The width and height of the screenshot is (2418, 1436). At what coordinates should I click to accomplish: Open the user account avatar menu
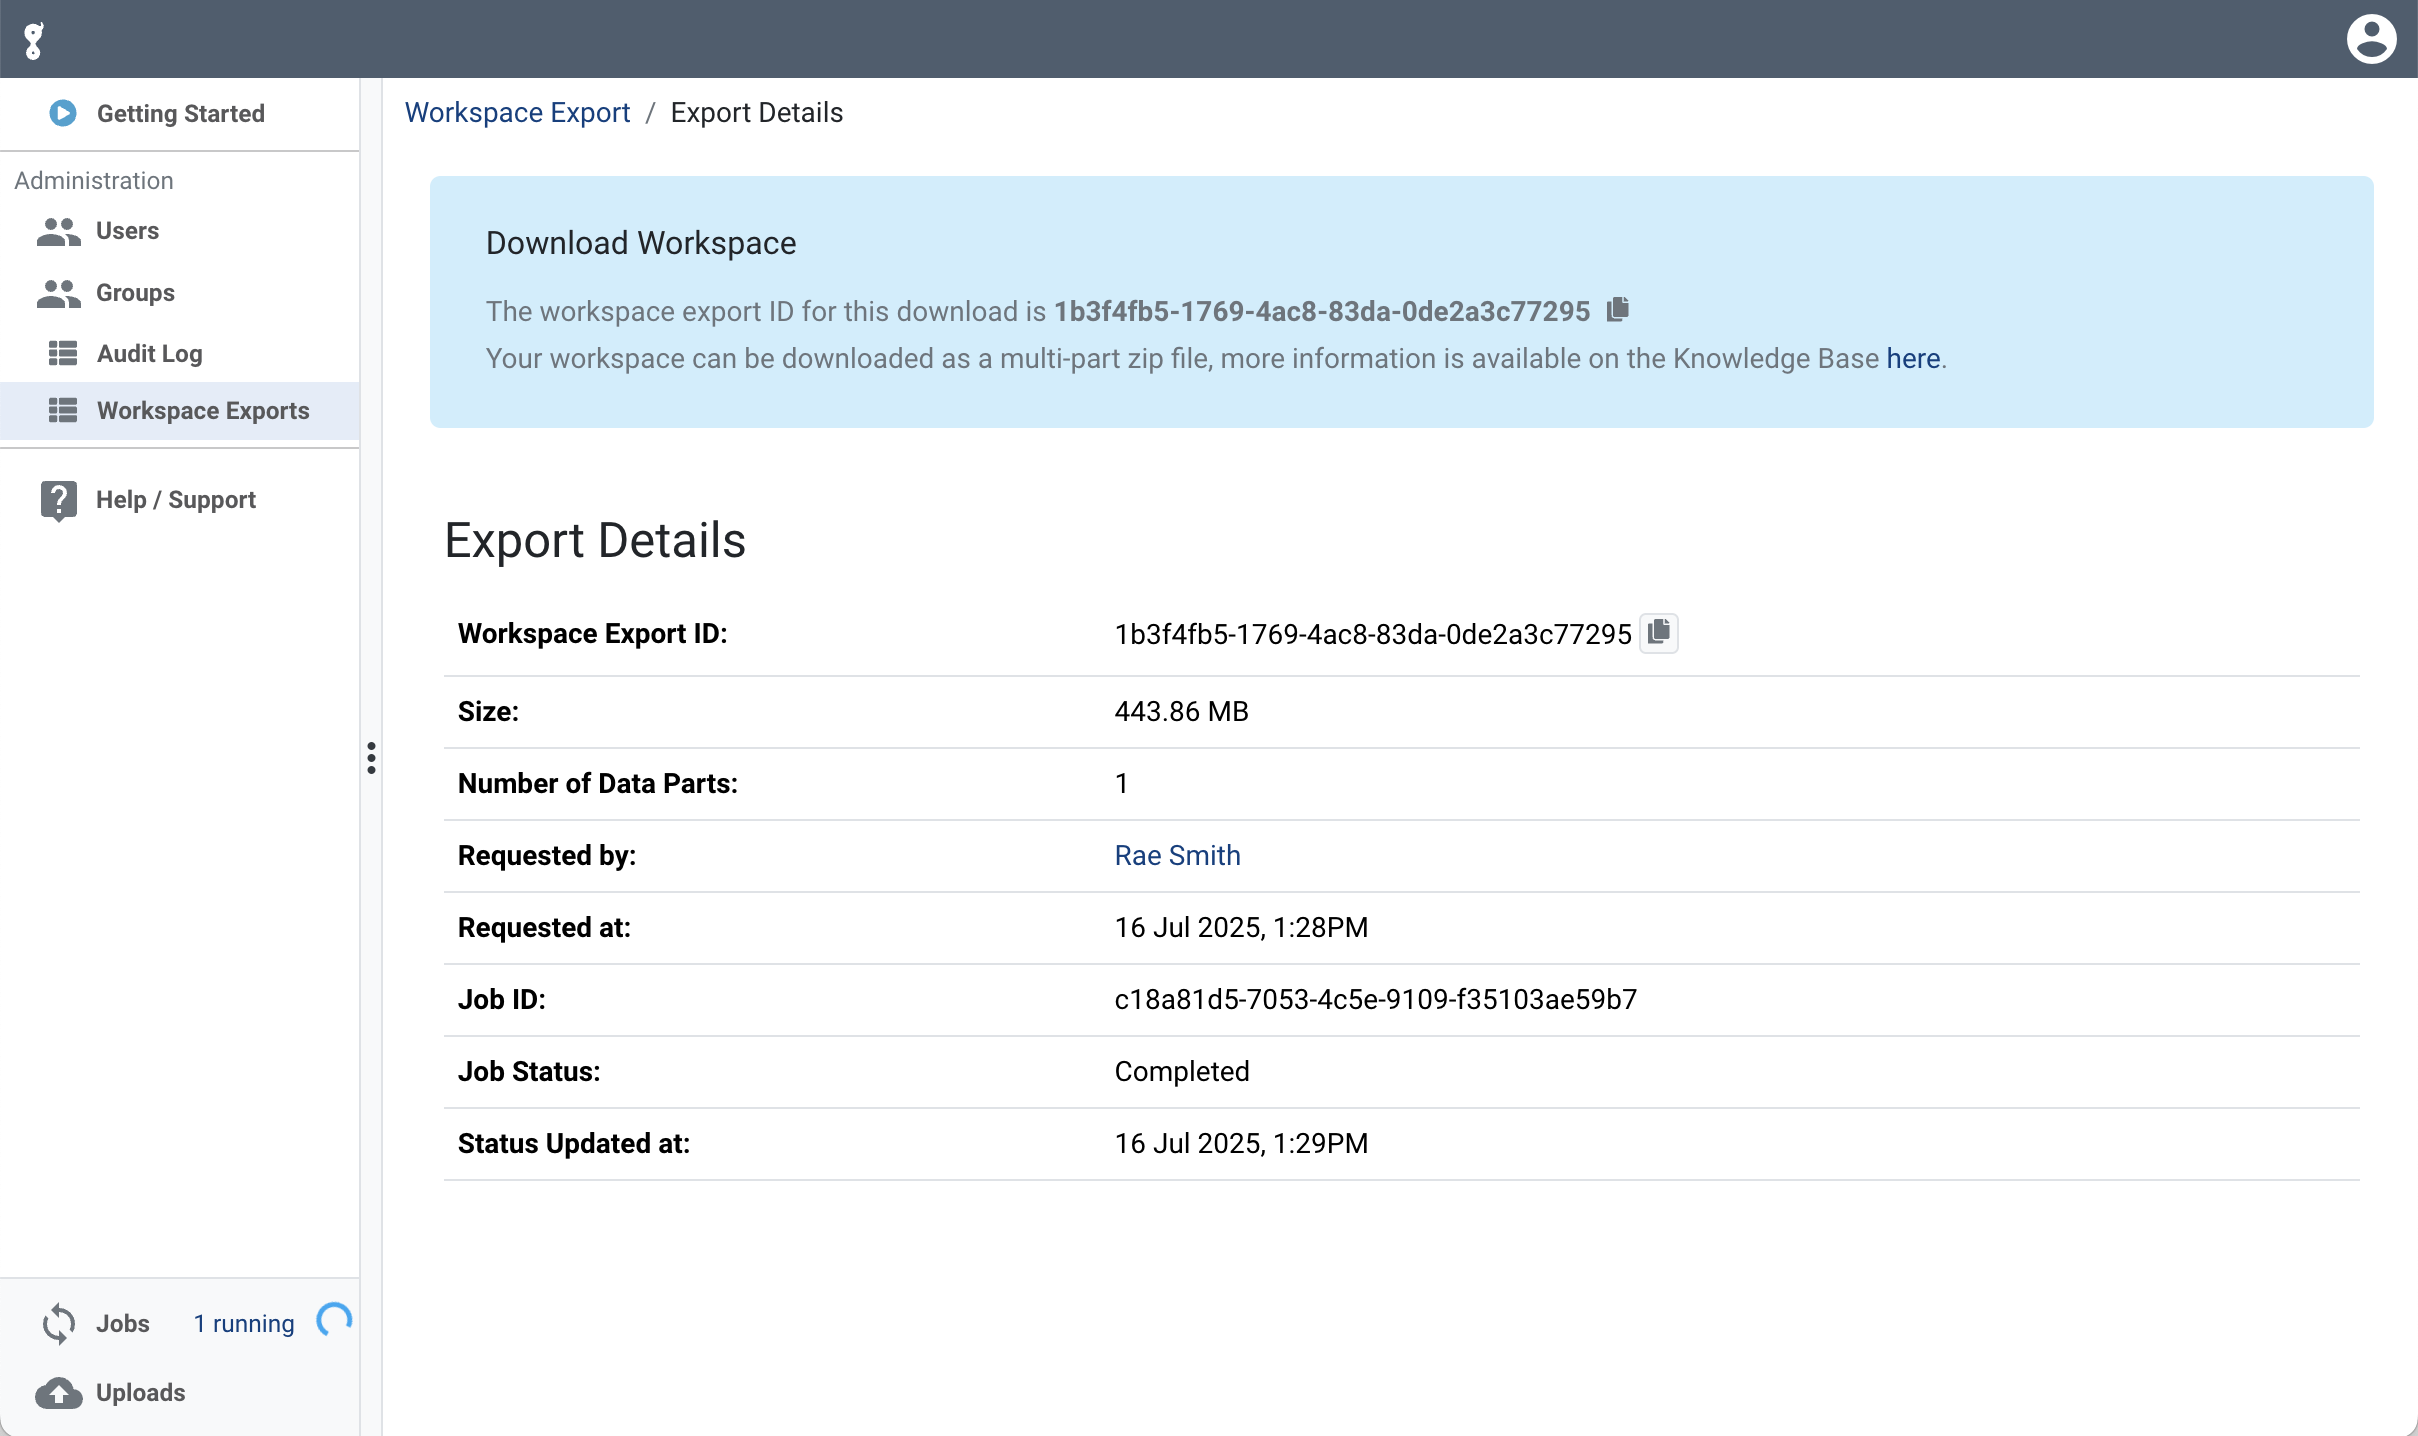pos(2371,40)
